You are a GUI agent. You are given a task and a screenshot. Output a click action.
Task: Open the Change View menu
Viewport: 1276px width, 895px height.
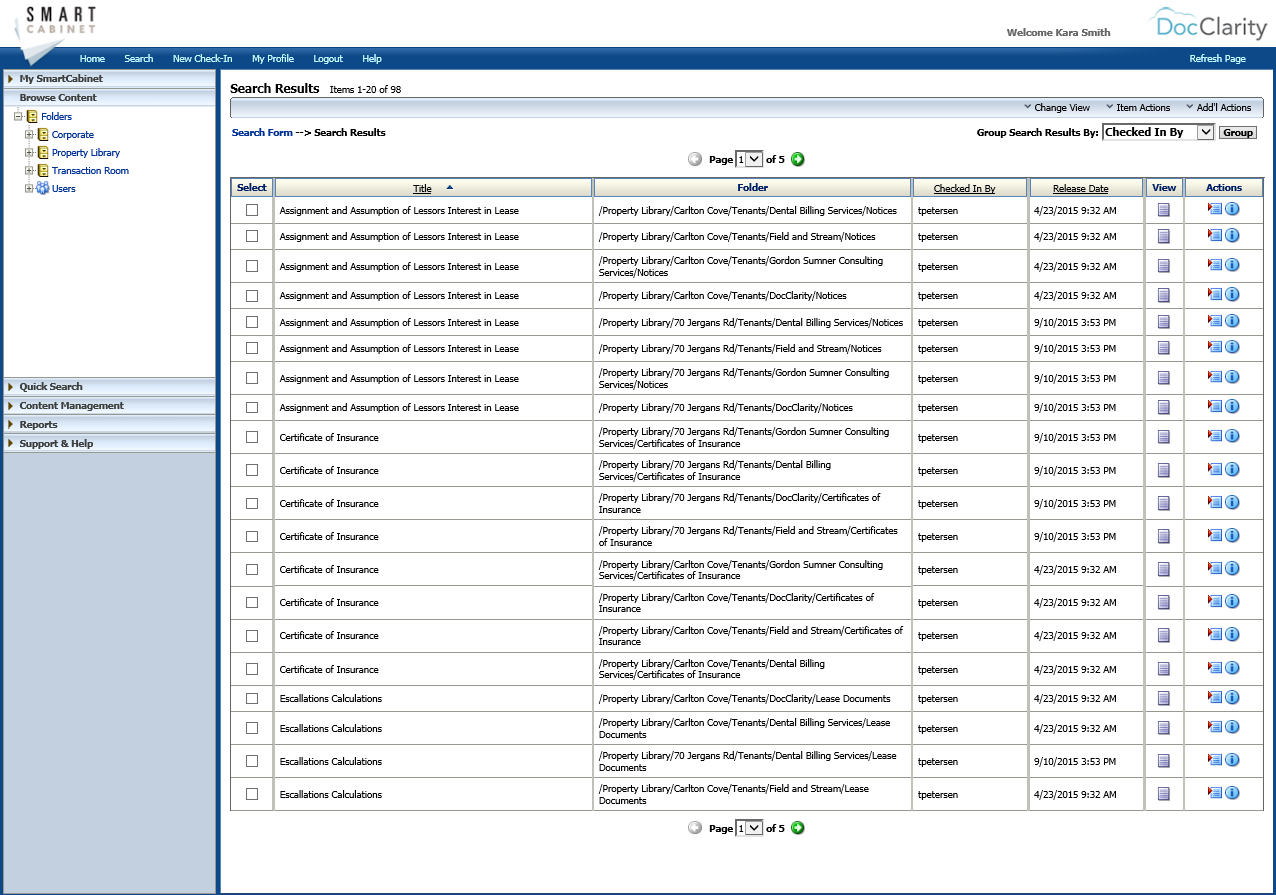[x=1057, y=107]
